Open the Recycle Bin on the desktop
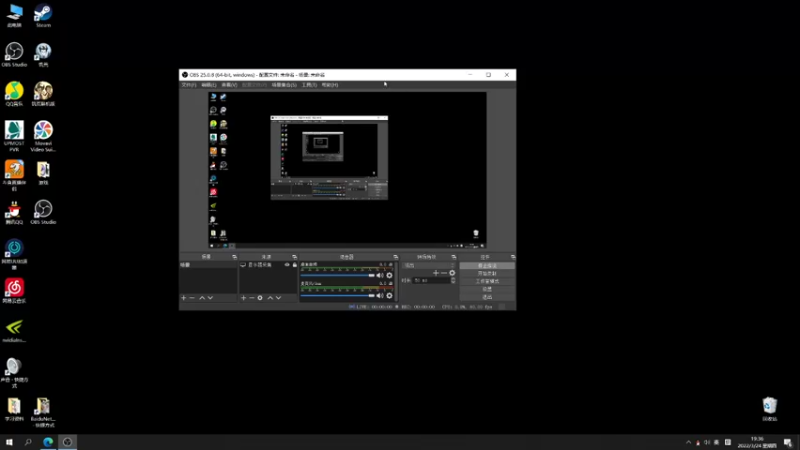Viewport: 800px width, 450px height. pos(770,409)
